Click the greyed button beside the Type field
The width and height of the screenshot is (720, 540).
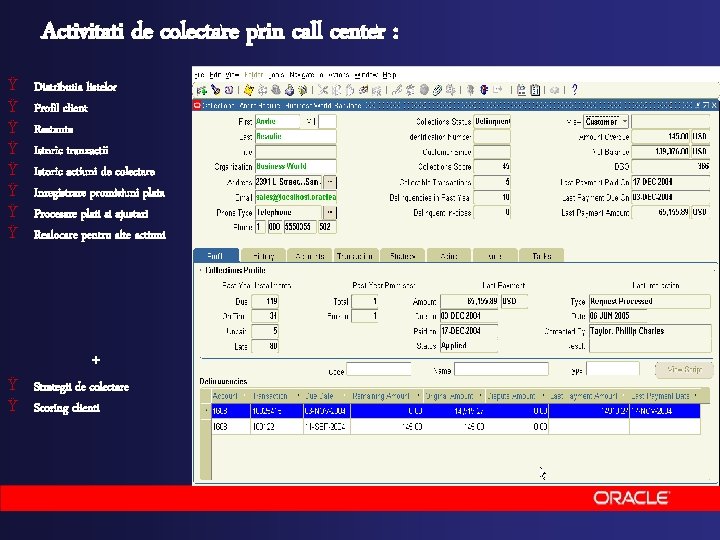point(684,370)
